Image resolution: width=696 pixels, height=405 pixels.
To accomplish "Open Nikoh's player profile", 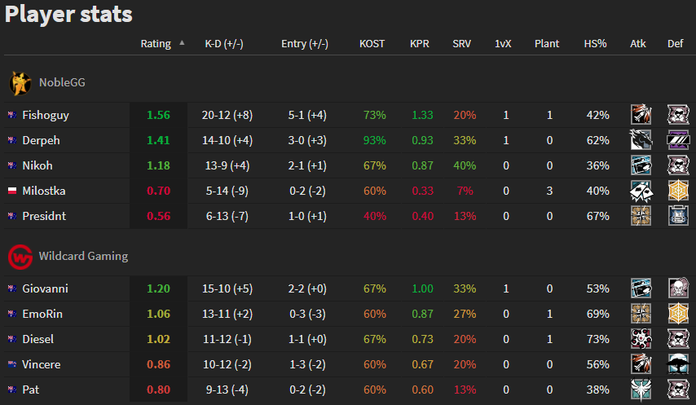I will coord(37,166).
